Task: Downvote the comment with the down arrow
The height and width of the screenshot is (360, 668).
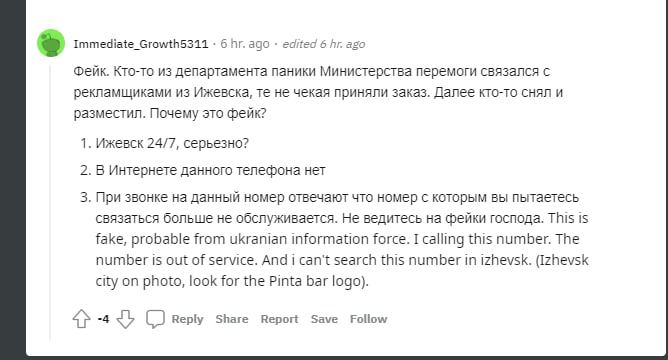Action: click(125, 319)
